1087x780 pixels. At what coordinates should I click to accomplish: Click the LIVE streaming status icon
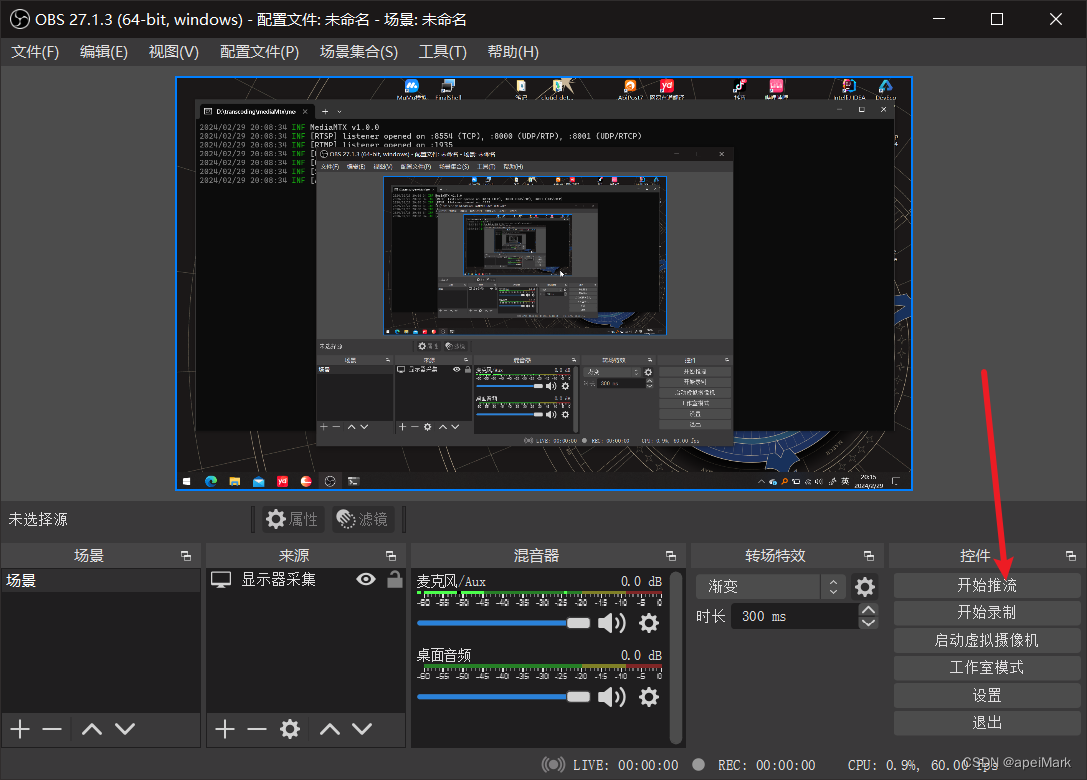pyautogui.click(x=553, y=764)
